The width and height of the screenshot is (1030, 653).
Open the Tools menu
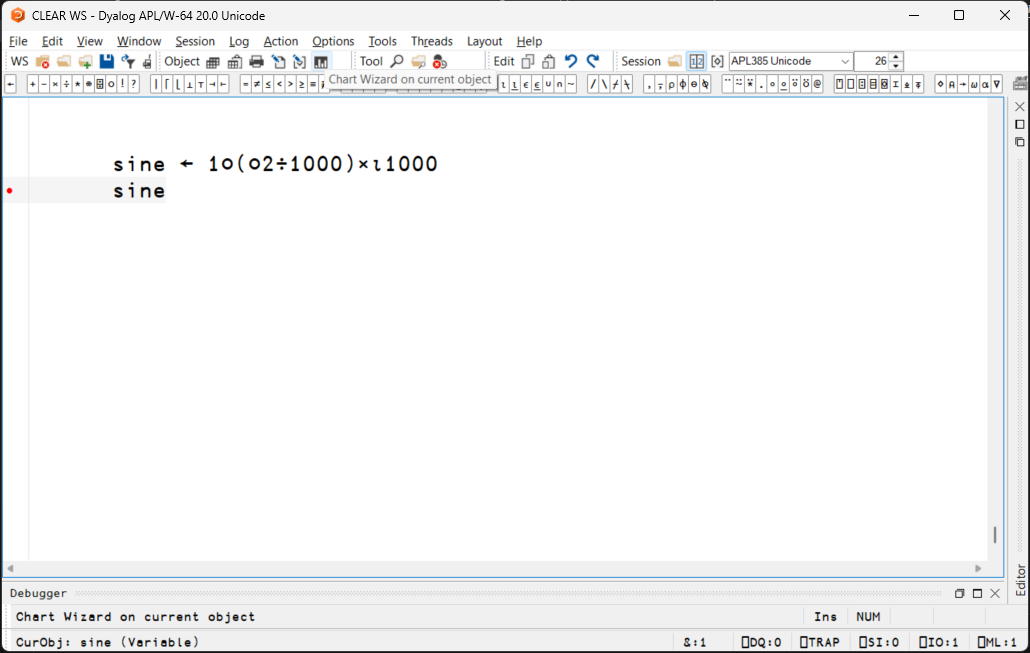tap(382, 41)
